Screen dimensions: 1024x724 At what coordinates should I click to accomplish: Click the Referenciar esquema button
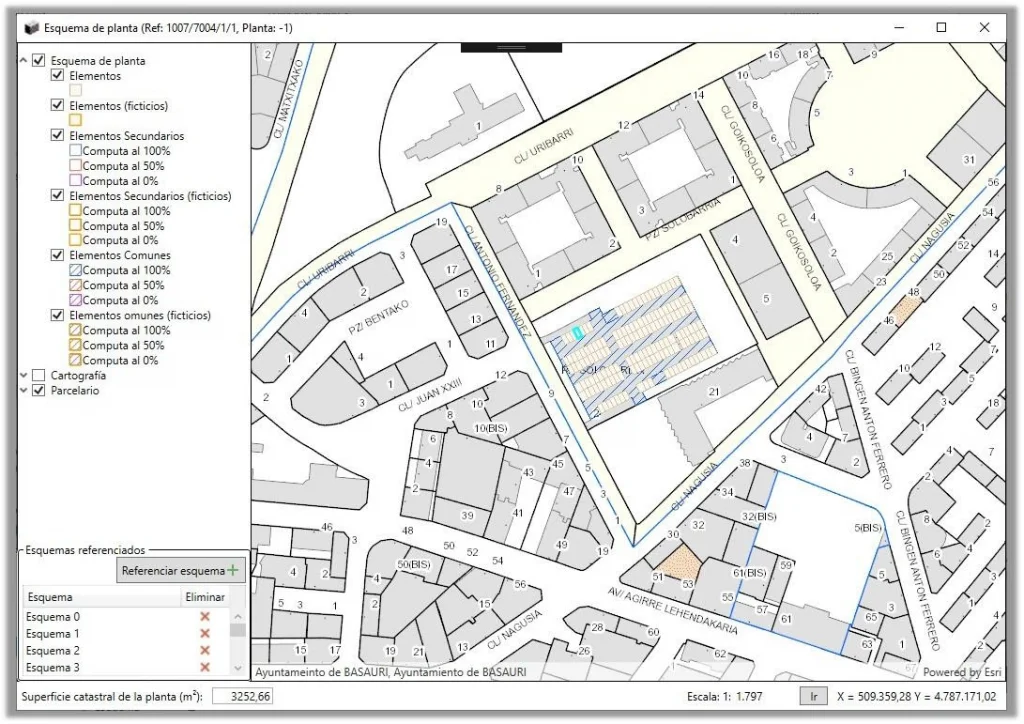pos(181,571)
